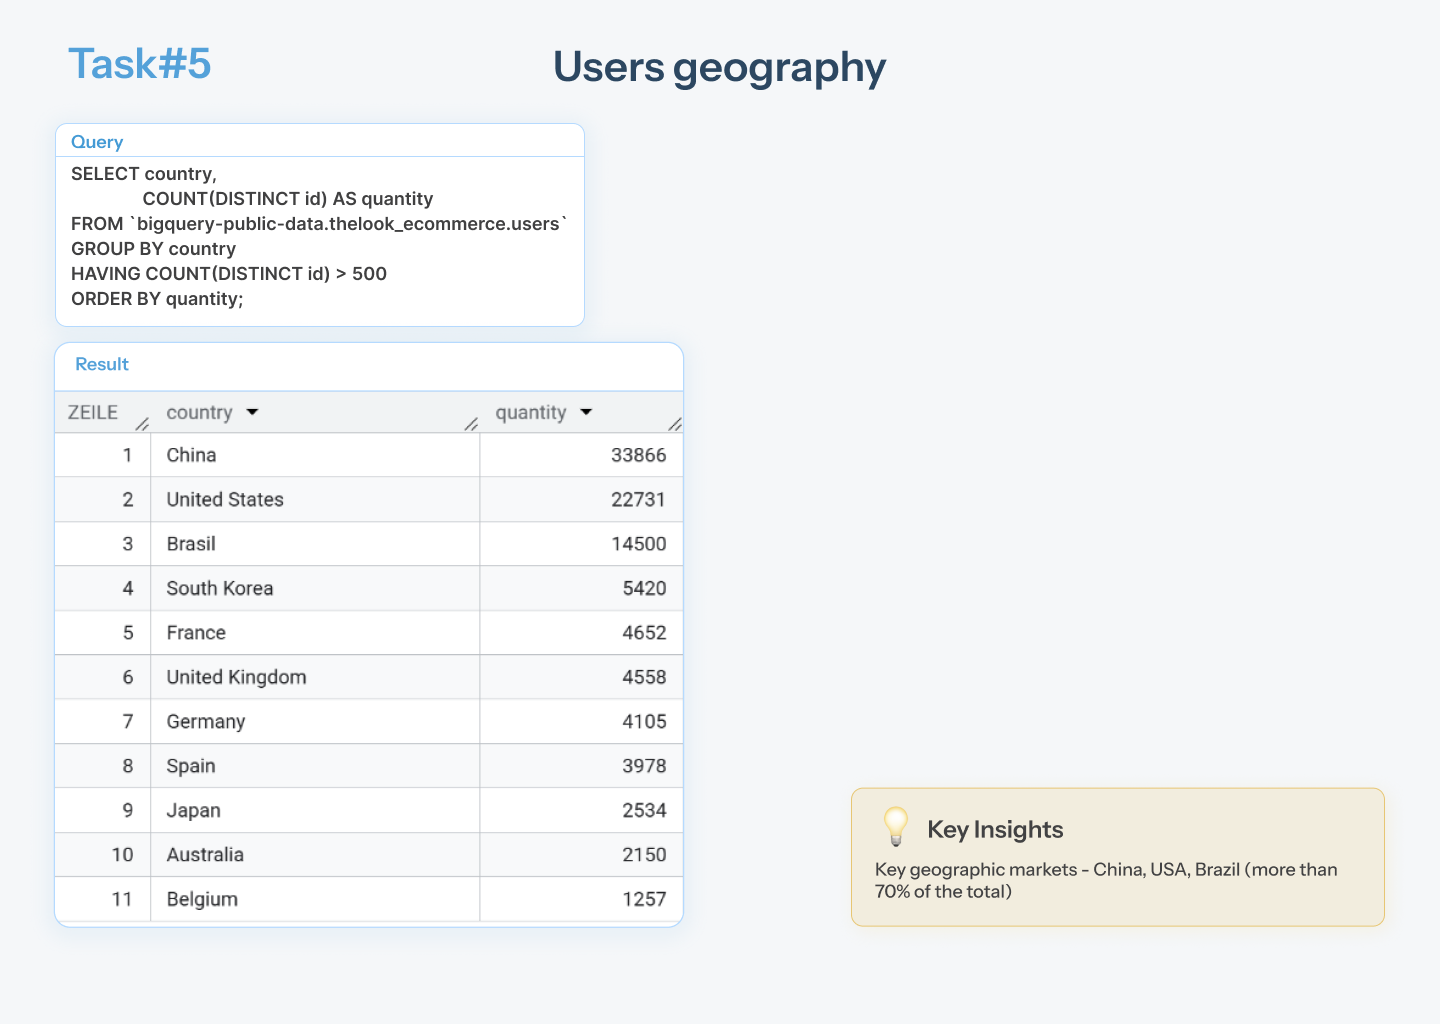Click the quantity column header text
This screenshot has width=1440, height=1024.
(x=531, y=412)
